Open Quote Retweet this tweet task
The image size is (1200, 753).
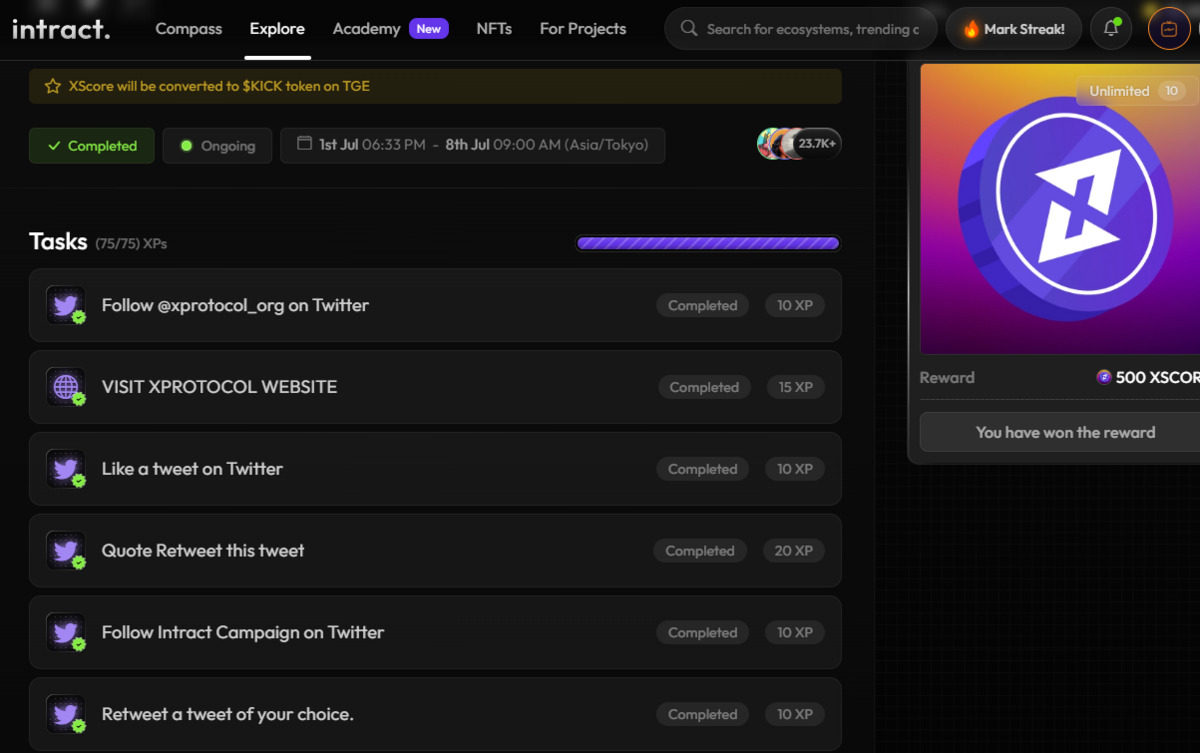pos(435,551)
